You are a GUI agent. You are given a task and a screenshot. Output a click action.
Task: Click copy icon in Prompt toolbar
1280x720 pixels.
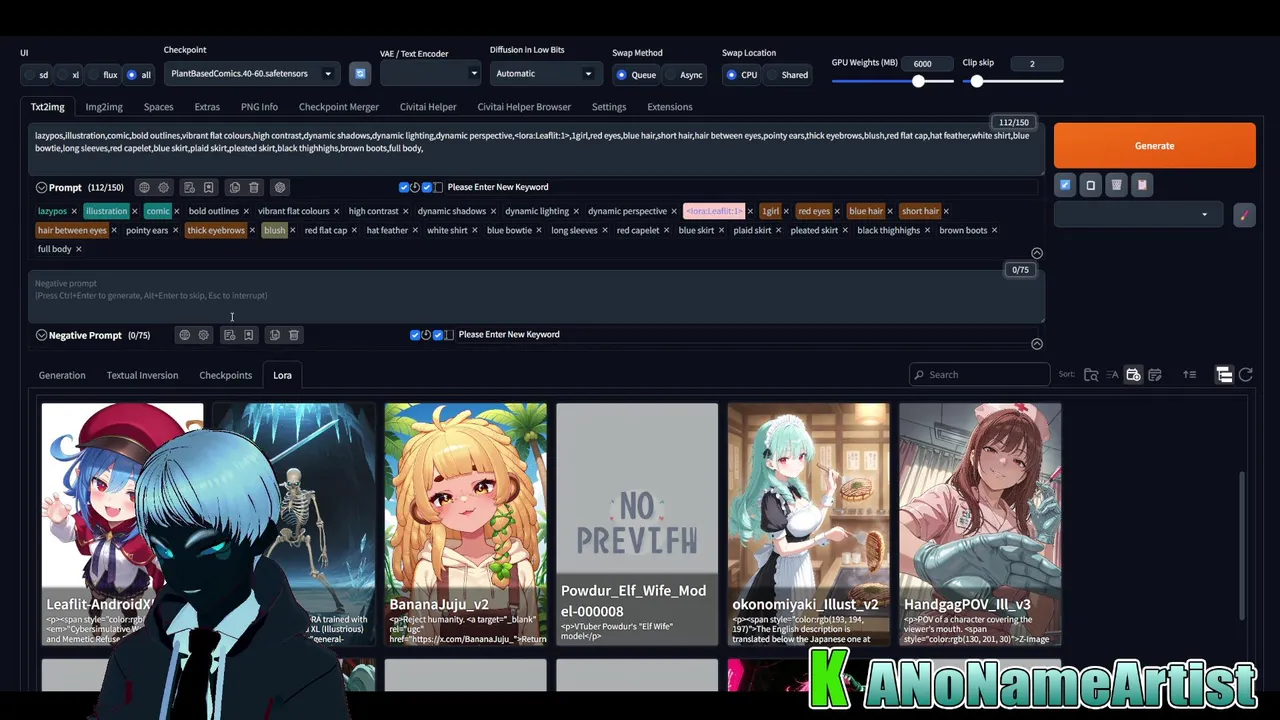pos(234,187)
